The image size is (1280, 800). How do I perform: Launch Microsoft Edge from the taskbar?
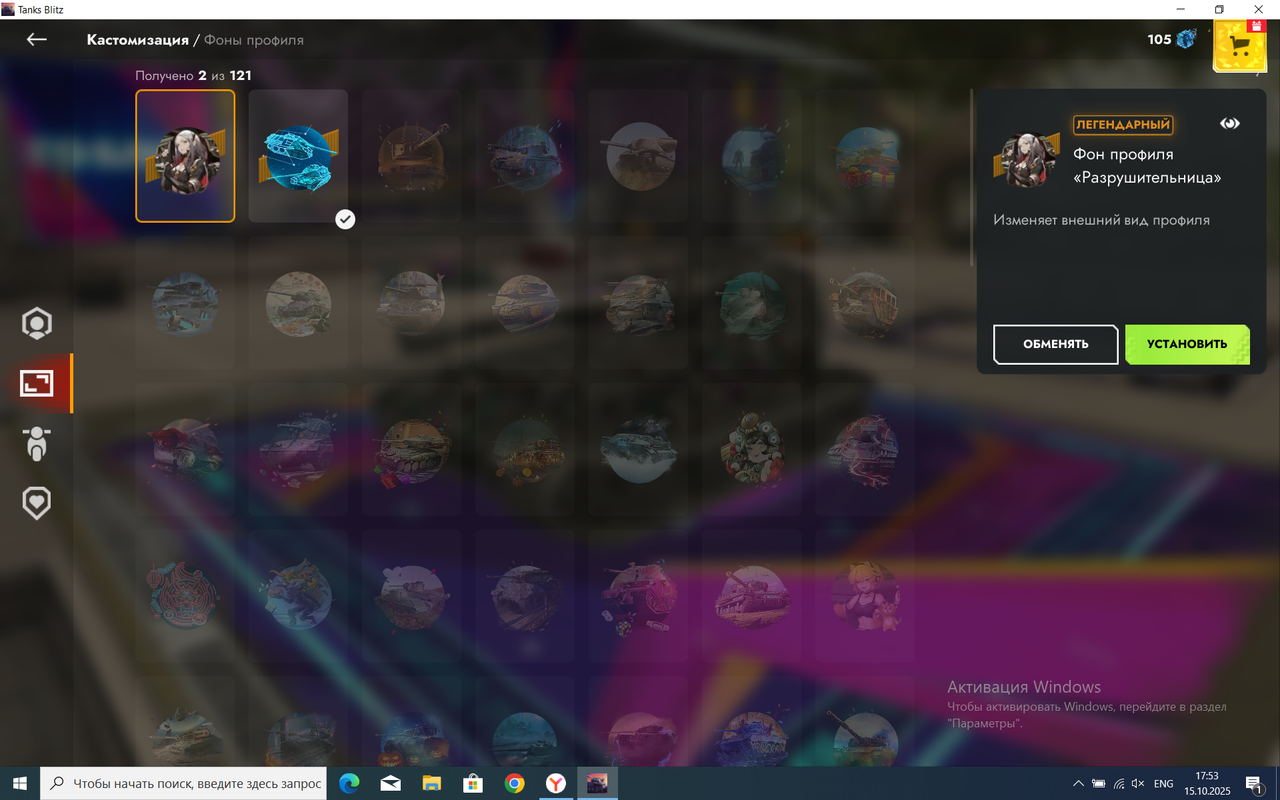[349, 783]
